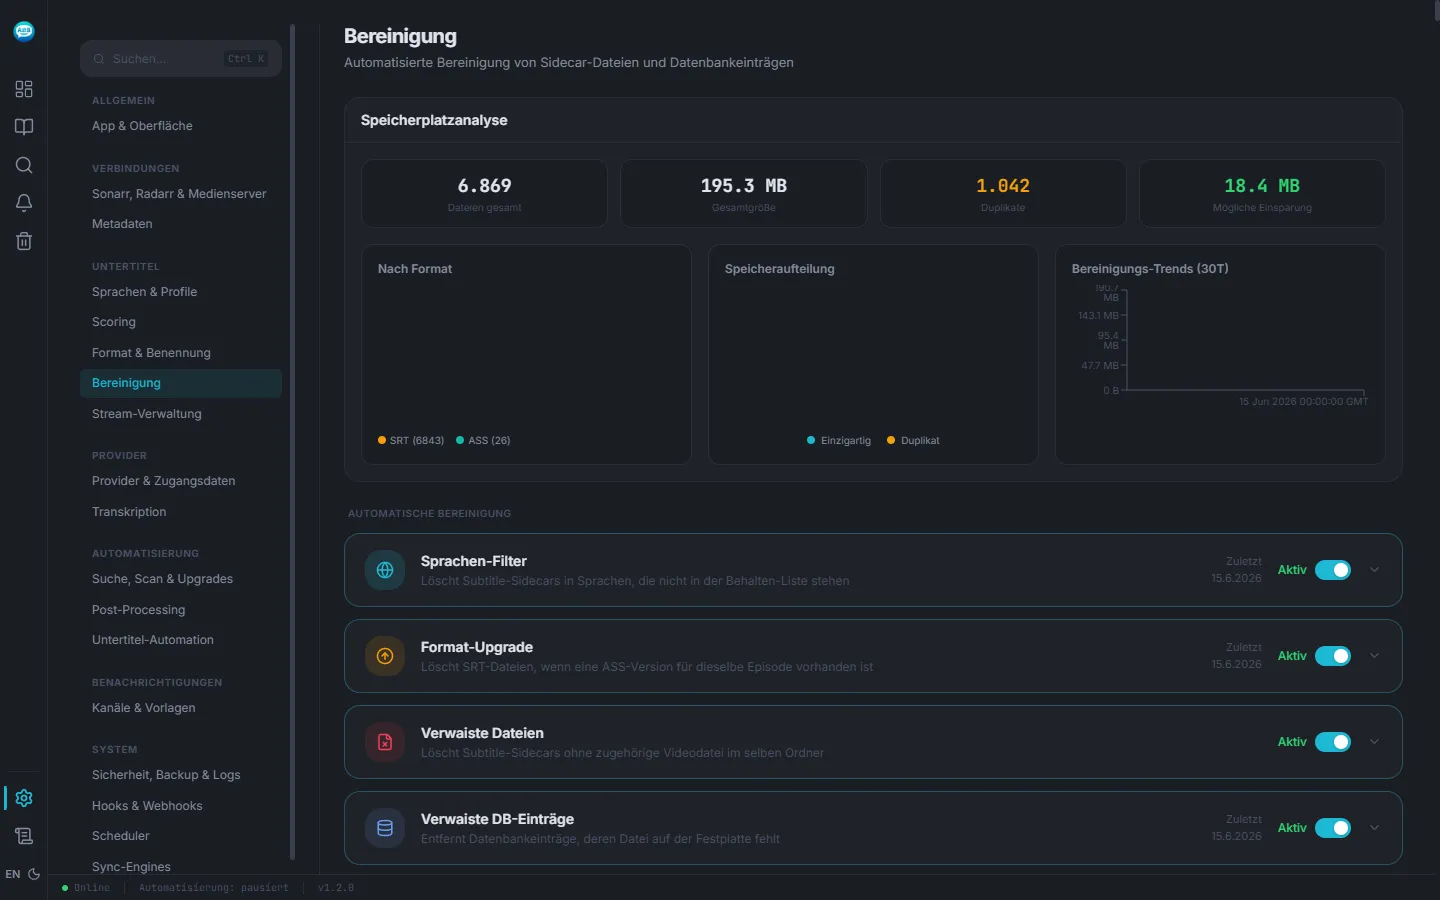The width and height of the screenshot is (1440, 900).
Task: Expand the Verwaiste Dateien card chevron
Action: click(1374, 742)
